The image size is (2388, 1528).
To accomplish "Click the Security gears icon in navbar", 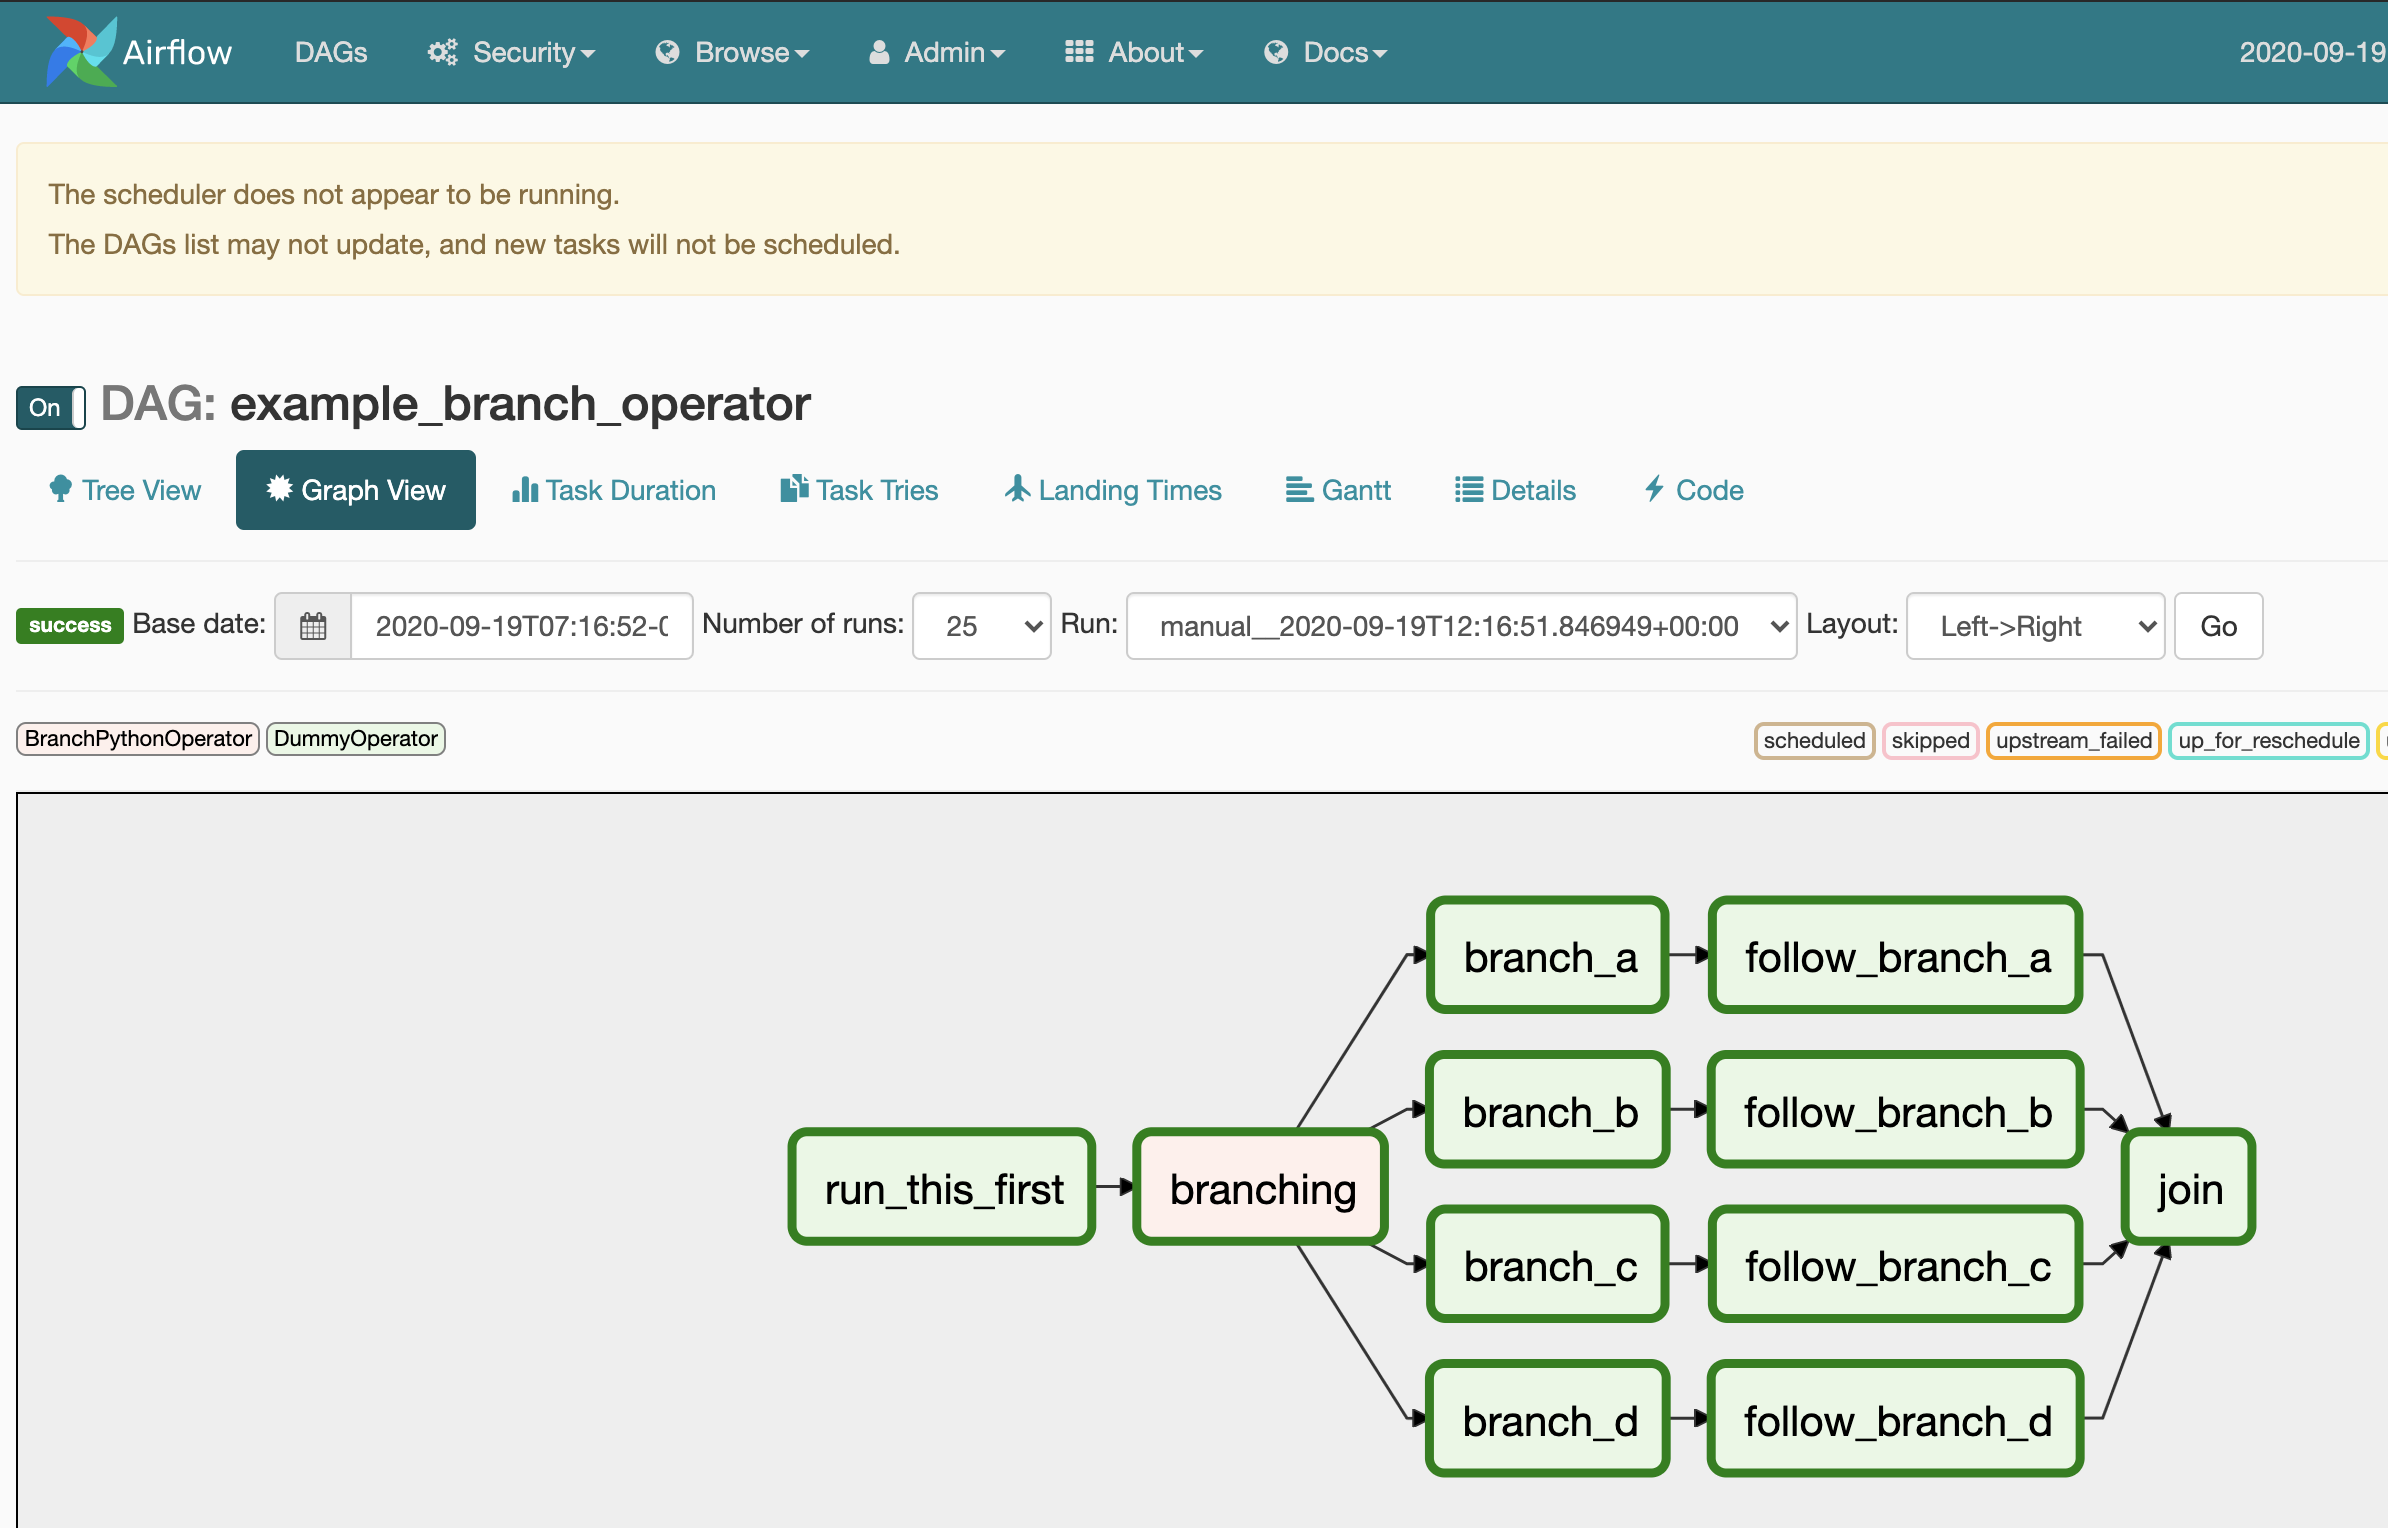I will [x=442, y=52].
